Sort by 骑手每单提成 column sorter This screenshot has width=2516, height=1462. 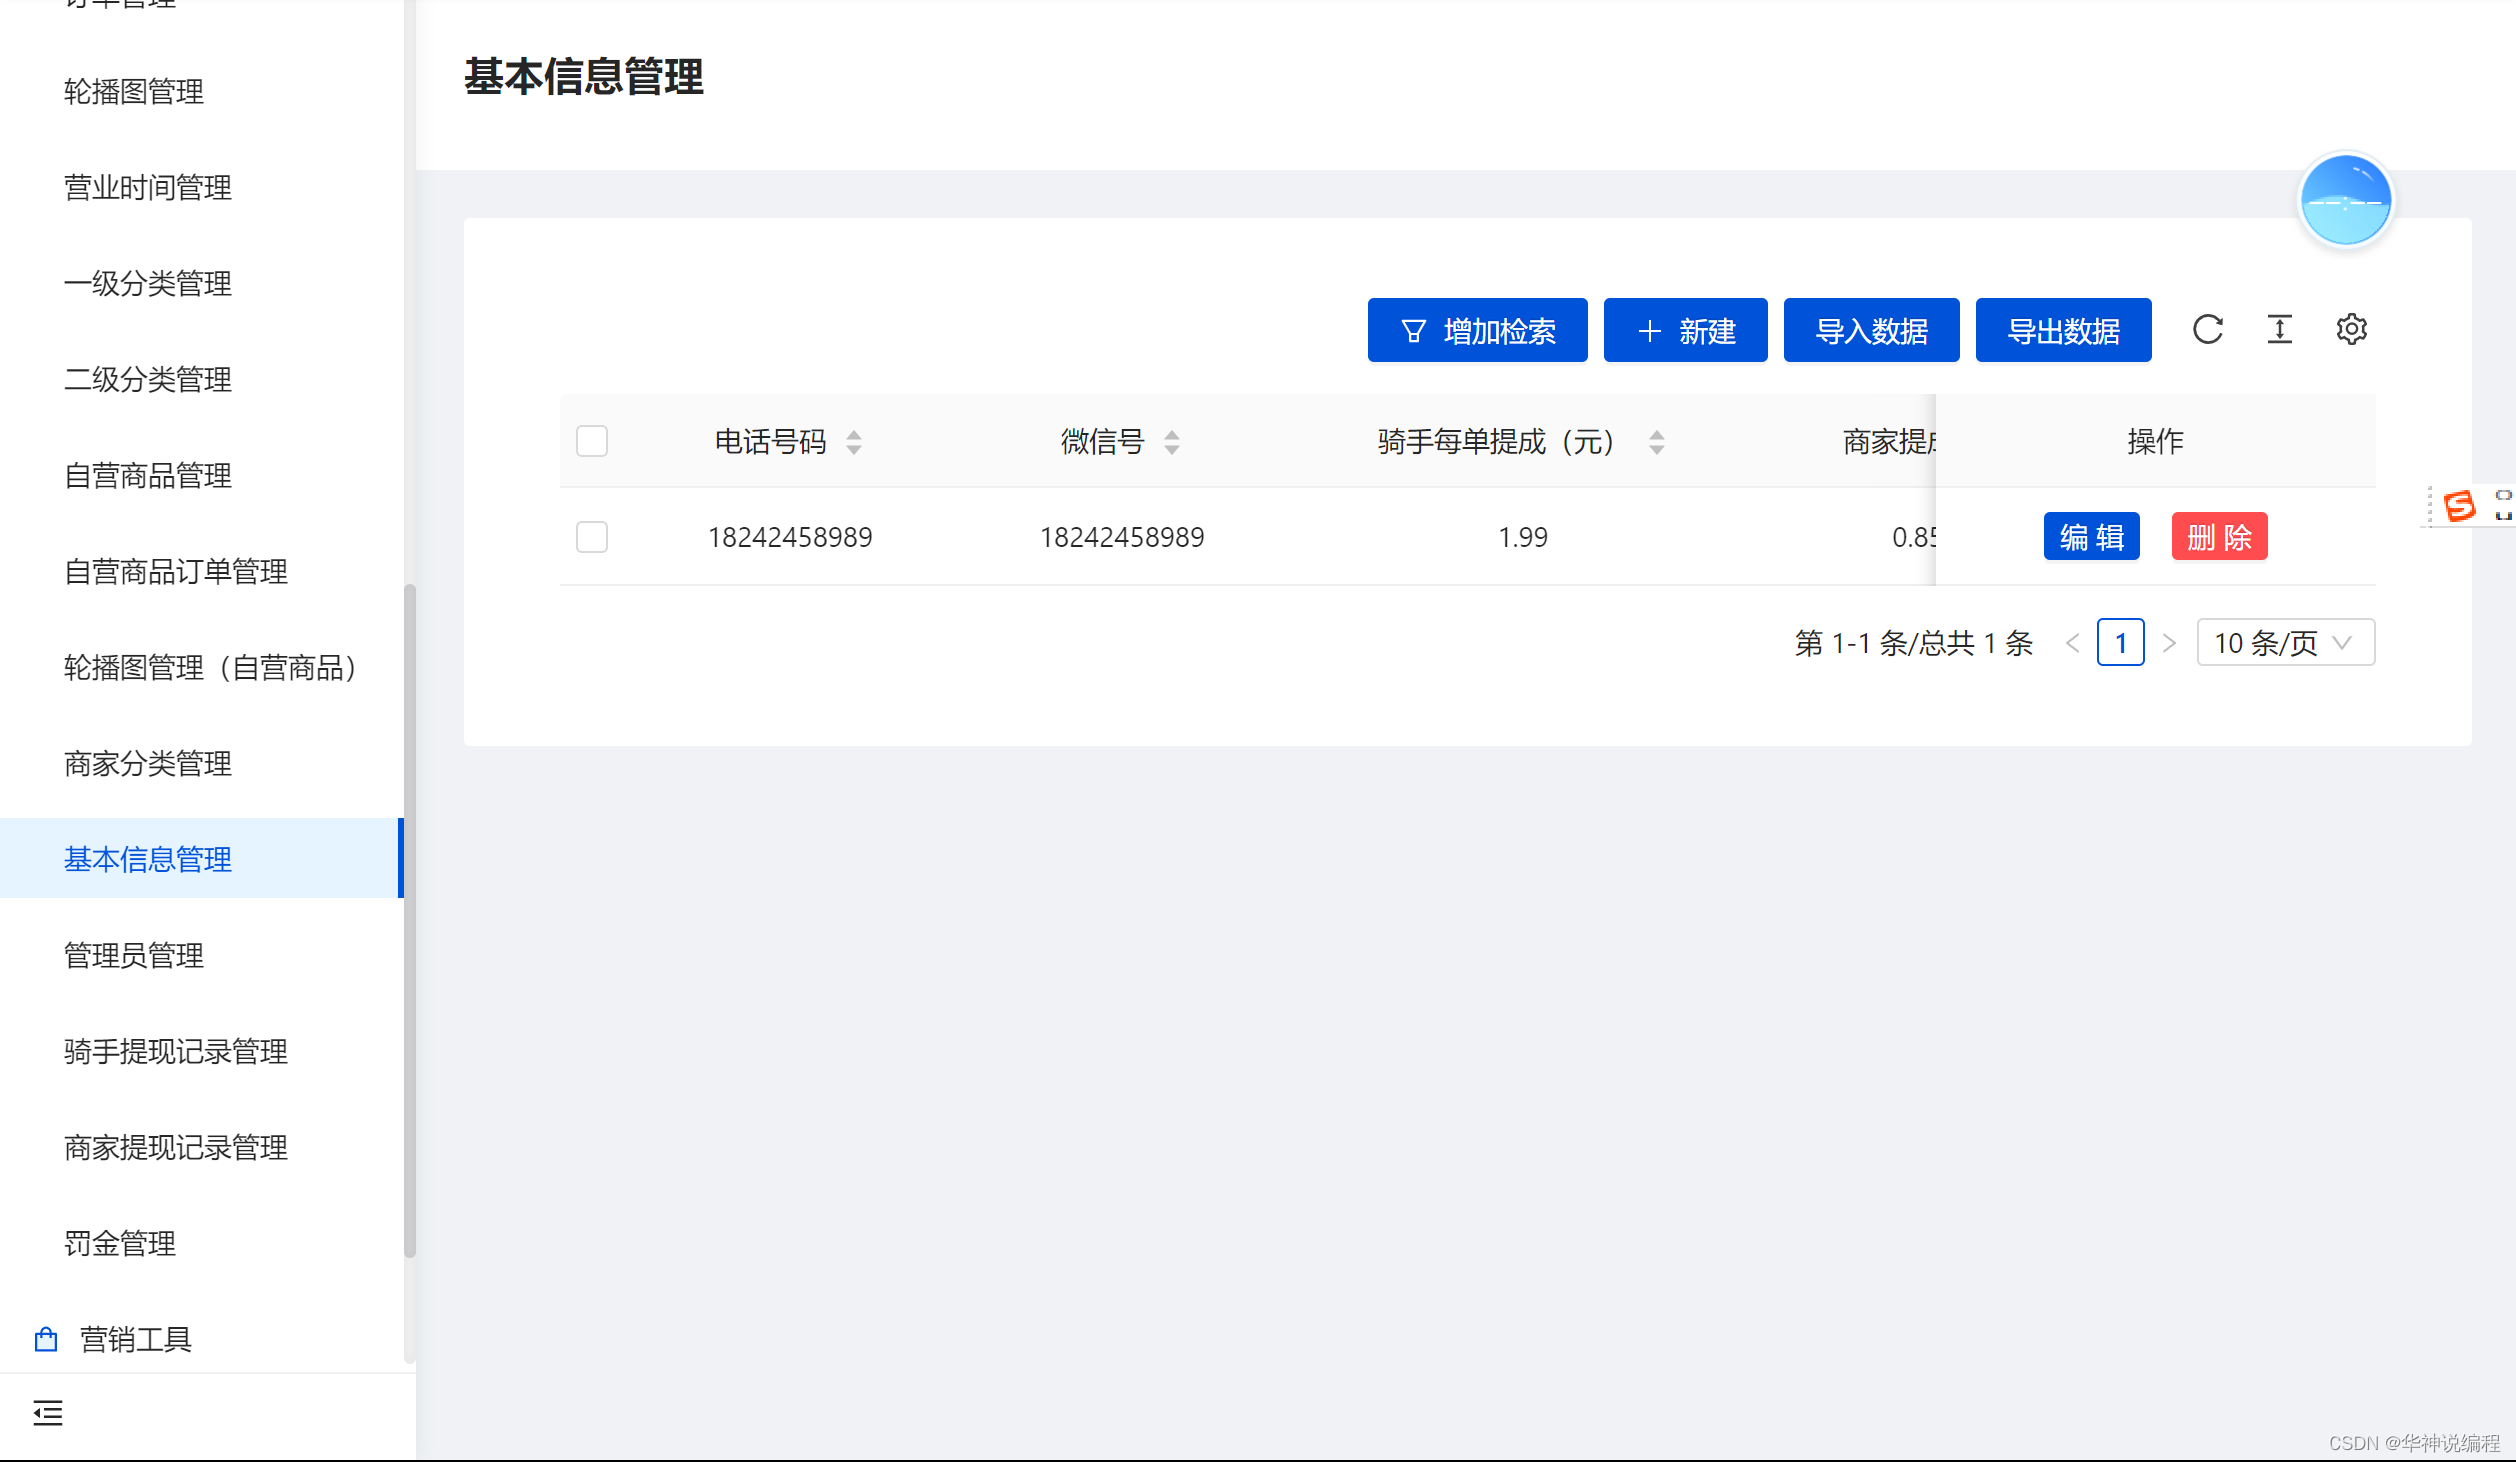(1657, 442)
